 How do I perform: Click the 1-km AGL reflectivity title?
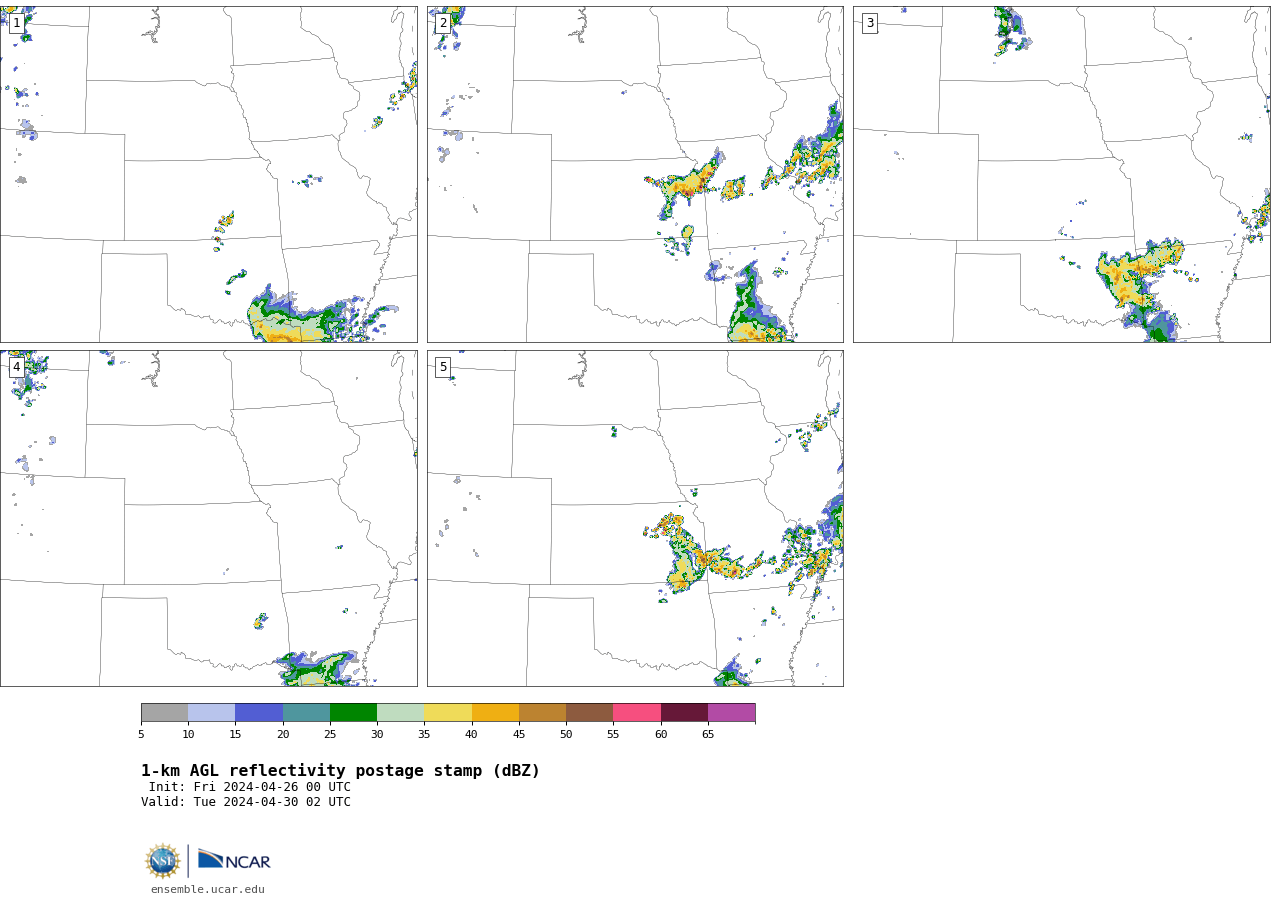(340, 771)
